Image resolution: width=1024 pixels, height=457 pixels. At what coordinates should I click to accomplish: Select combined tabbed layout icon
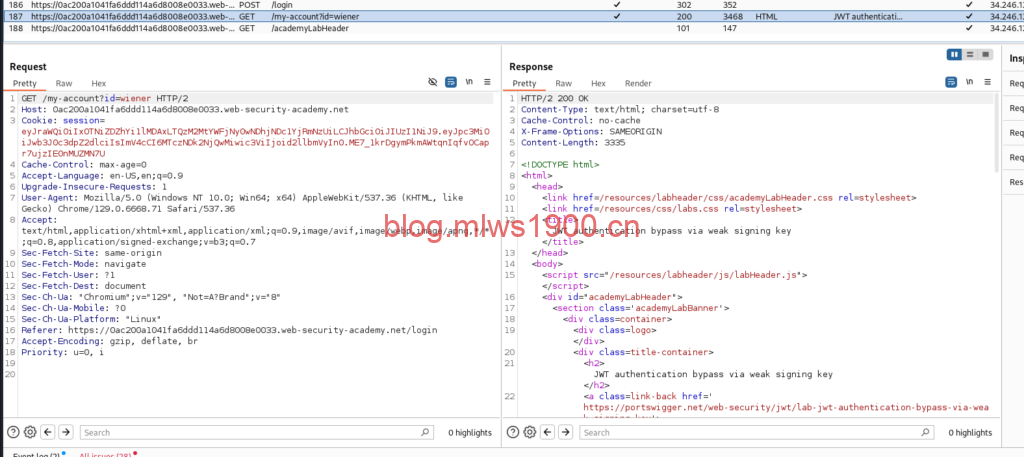point(985,55)
